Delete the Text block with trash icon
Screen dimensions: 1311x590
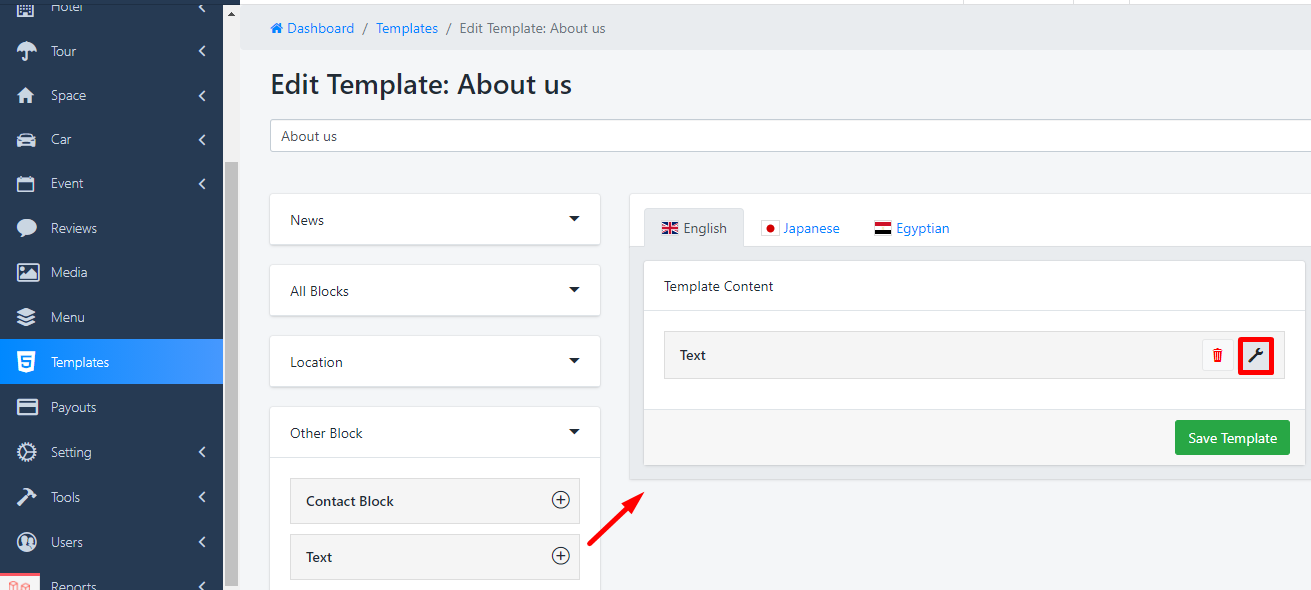(1217, 355)
